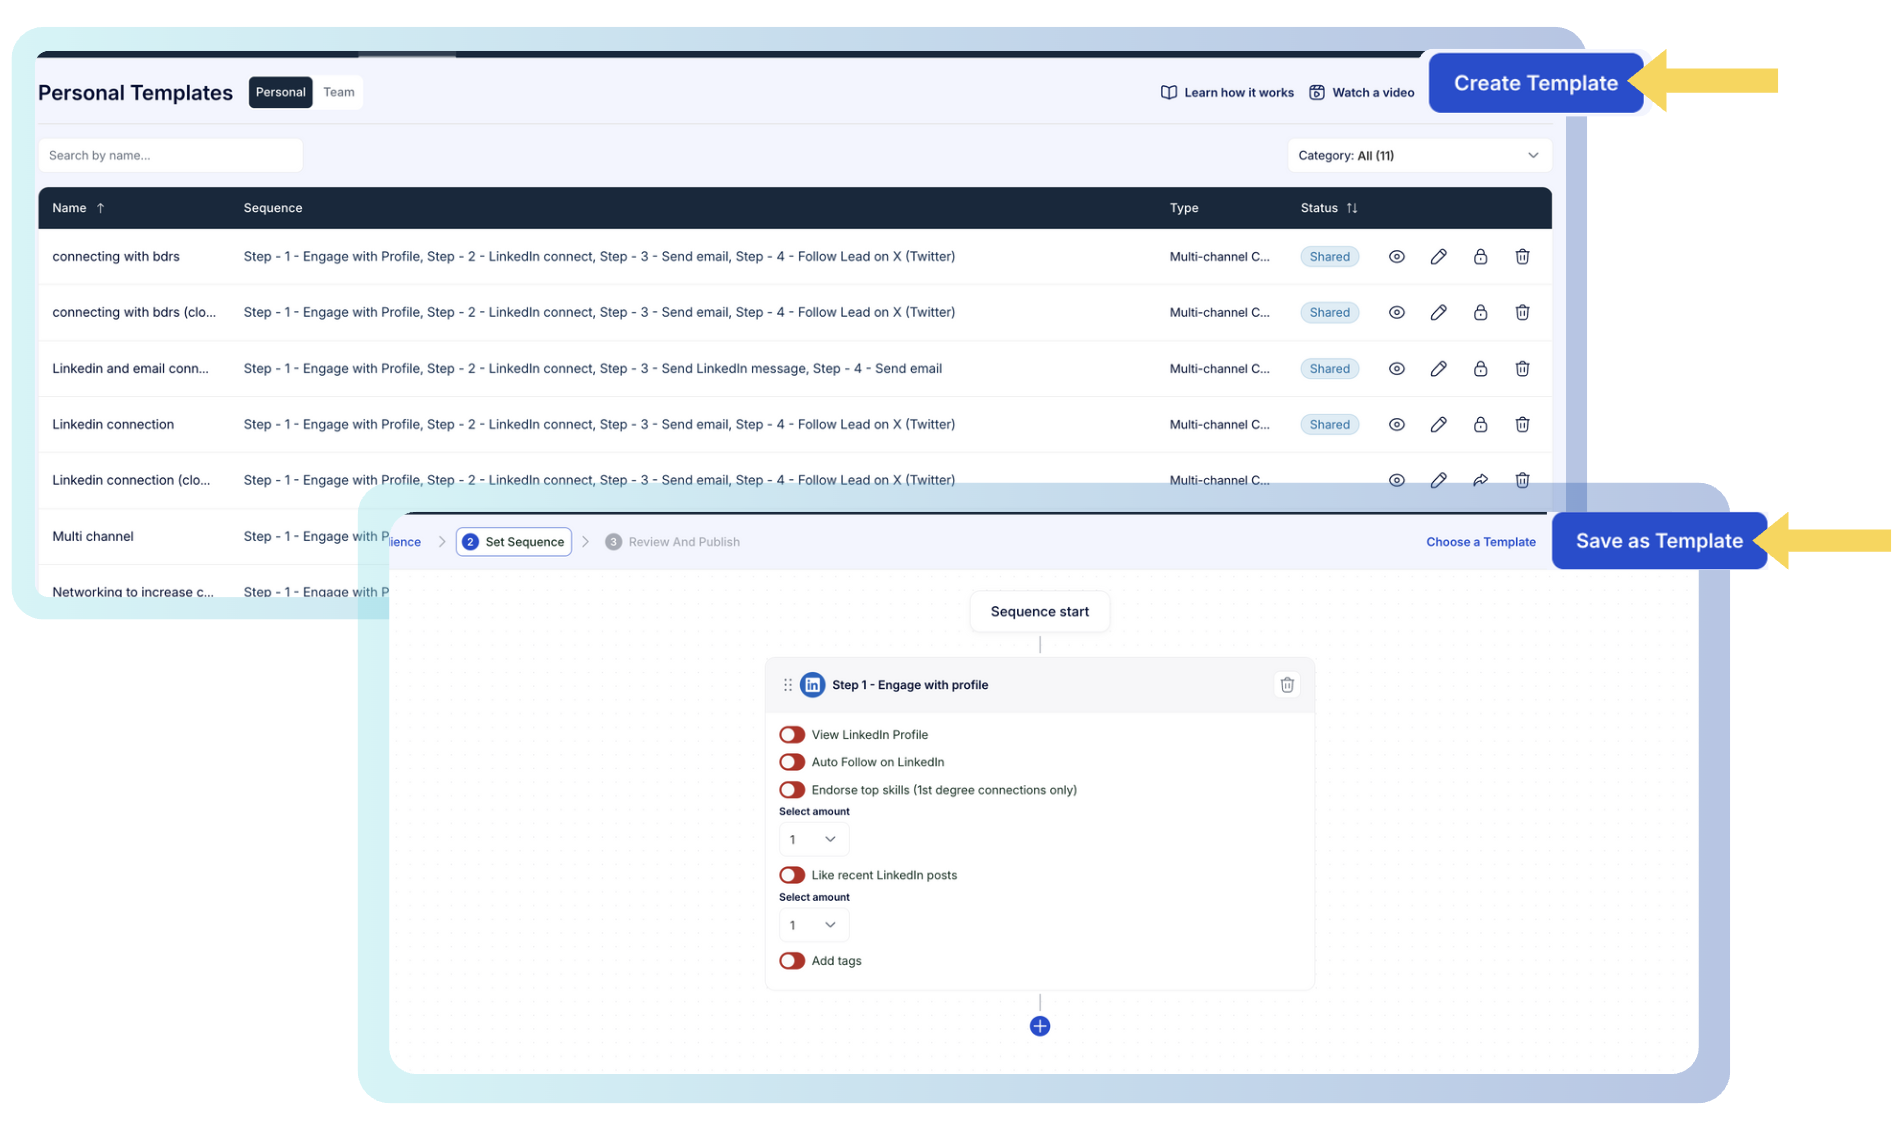Preview 'Linkedin and email conn...' template
This screenshot has height=1128, width=1904.
(1396, 369)
